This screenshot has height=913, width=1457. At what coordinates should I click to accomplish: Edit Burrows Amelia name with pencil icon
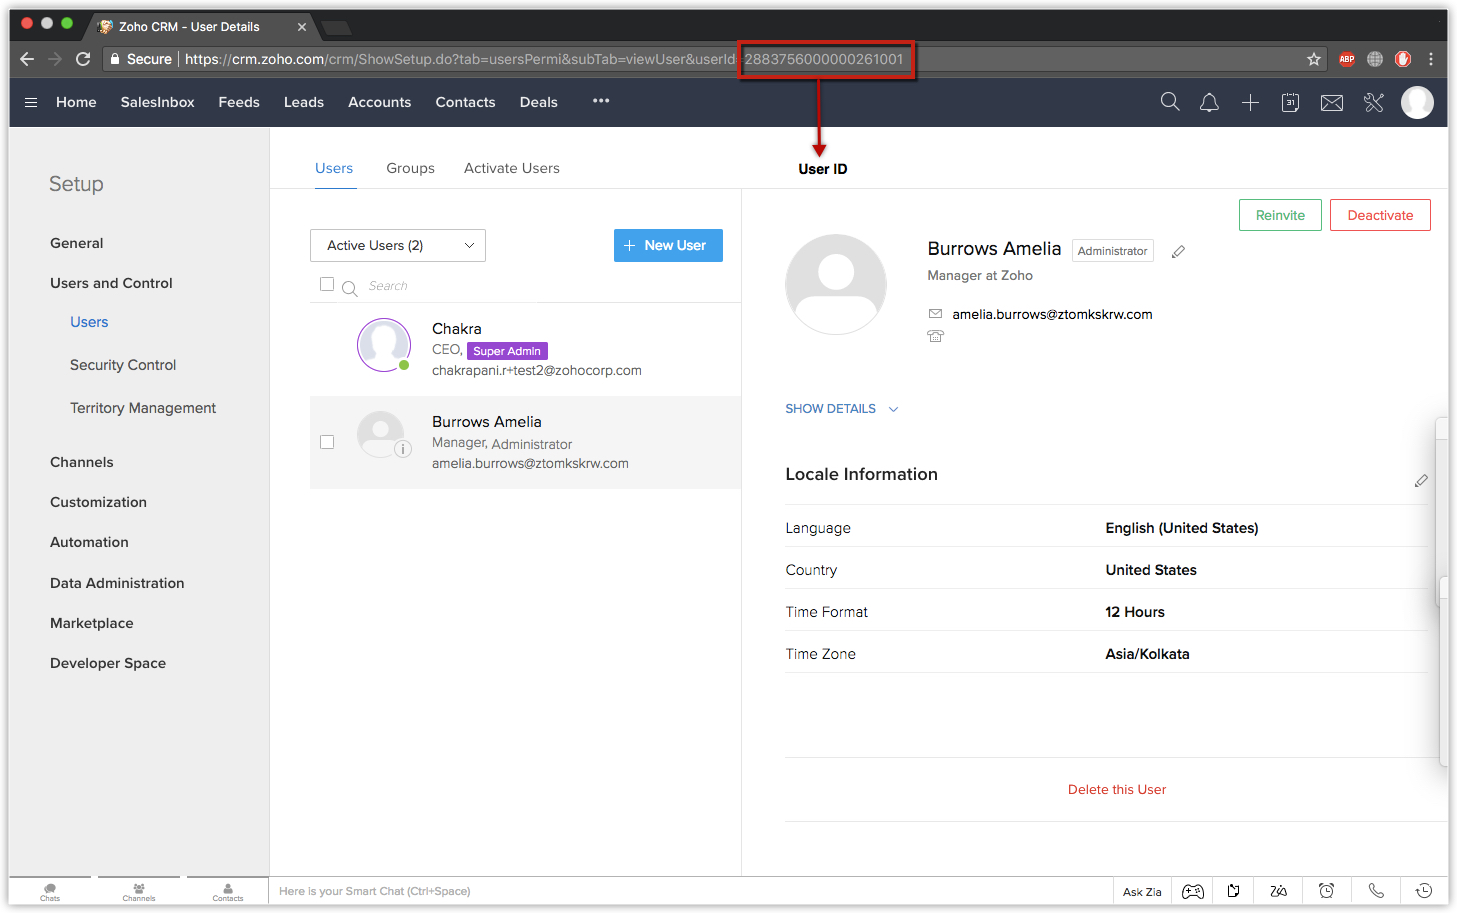(1179, 251)
